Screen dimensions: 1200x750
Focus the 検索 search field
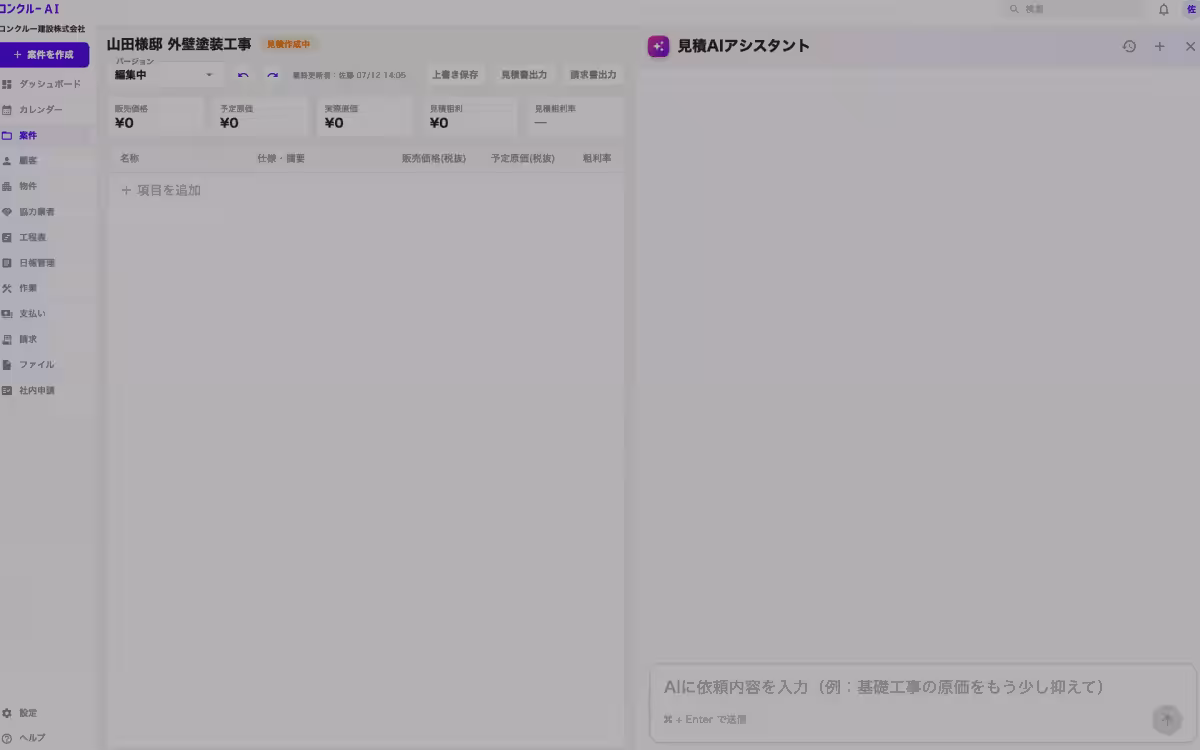pos(1073,9)
